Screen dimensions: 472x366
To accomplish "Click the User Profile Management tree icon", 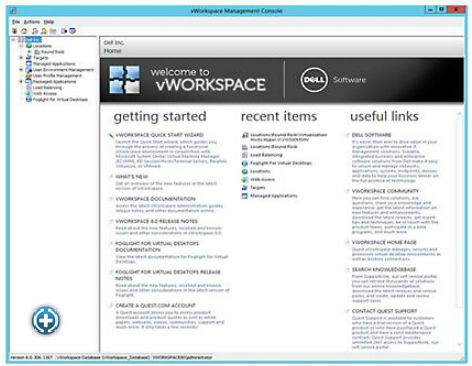I will point(29,76).
